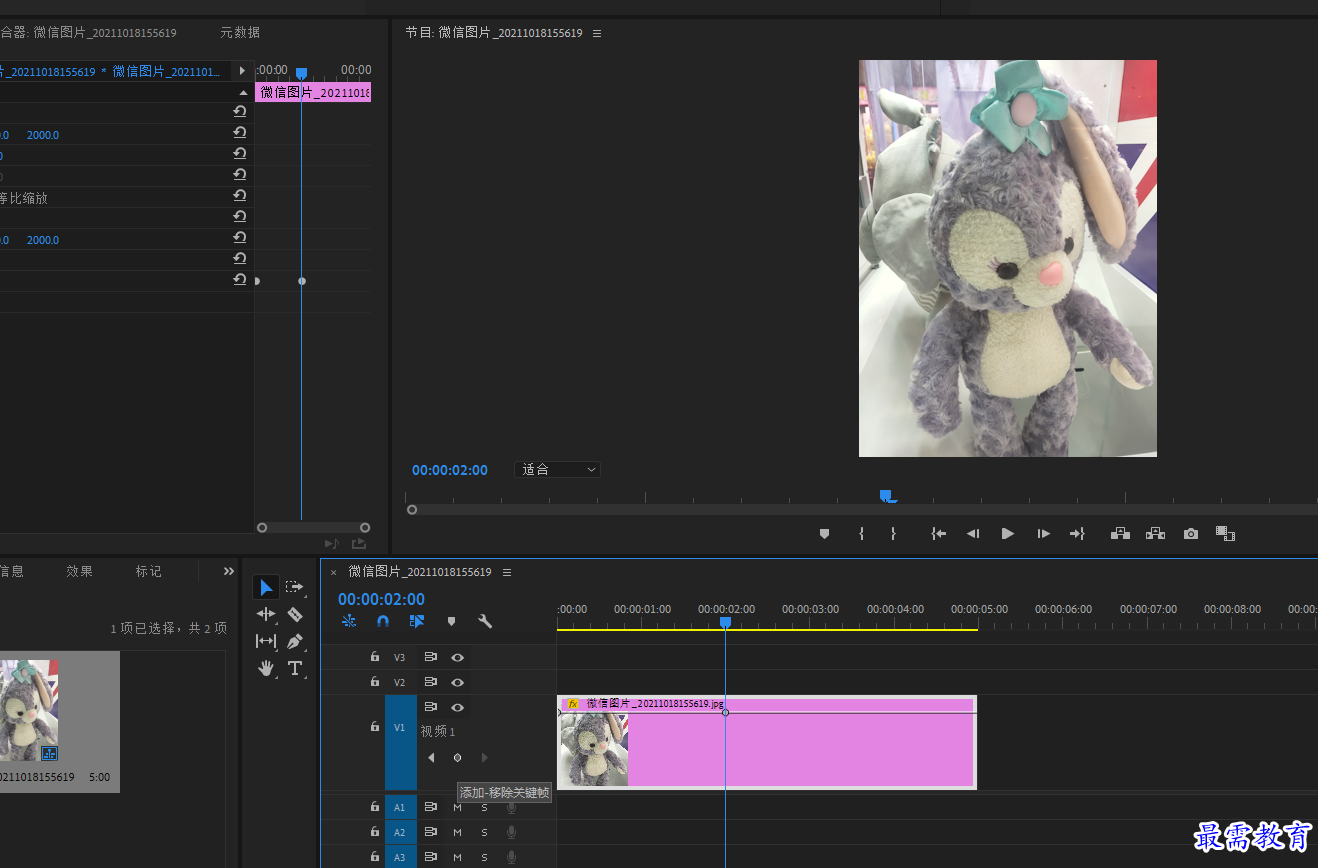Open timeline display settings wrench
Image resolution: width=1318 pixels, height=868 pixels.
[485, 621]
